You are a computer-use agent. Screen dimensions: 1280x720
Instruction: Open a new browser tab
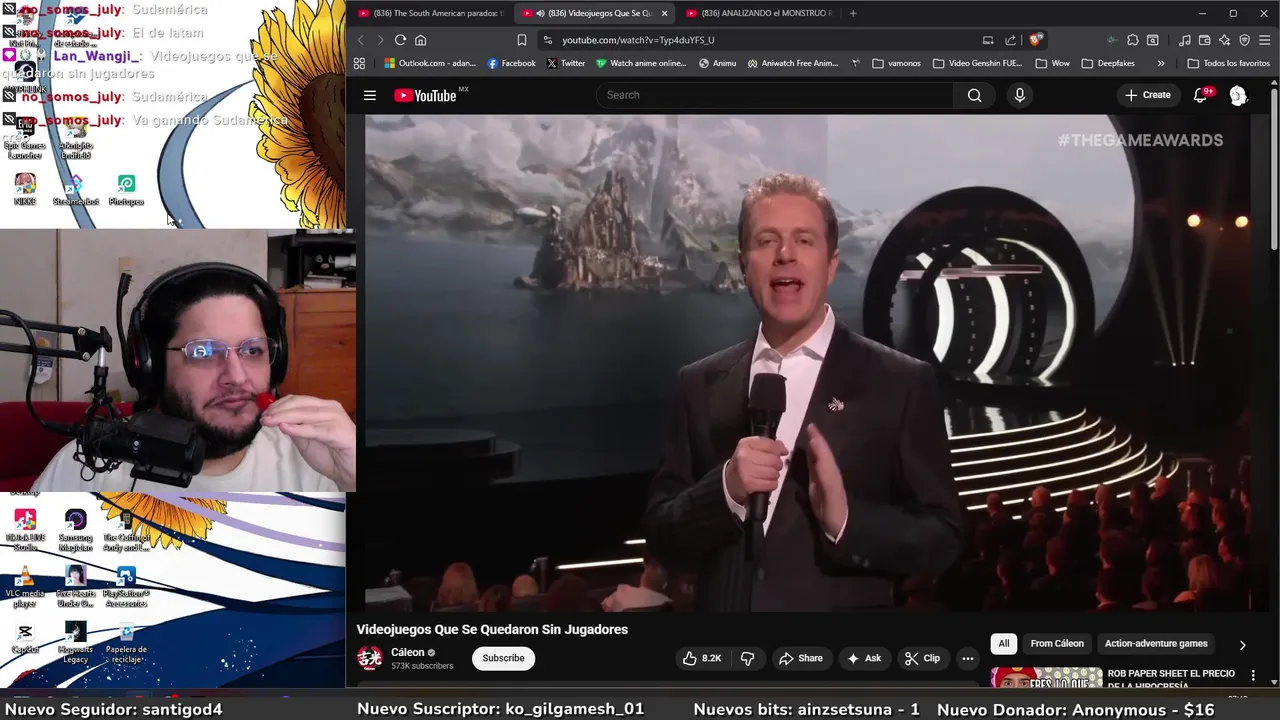853,13
